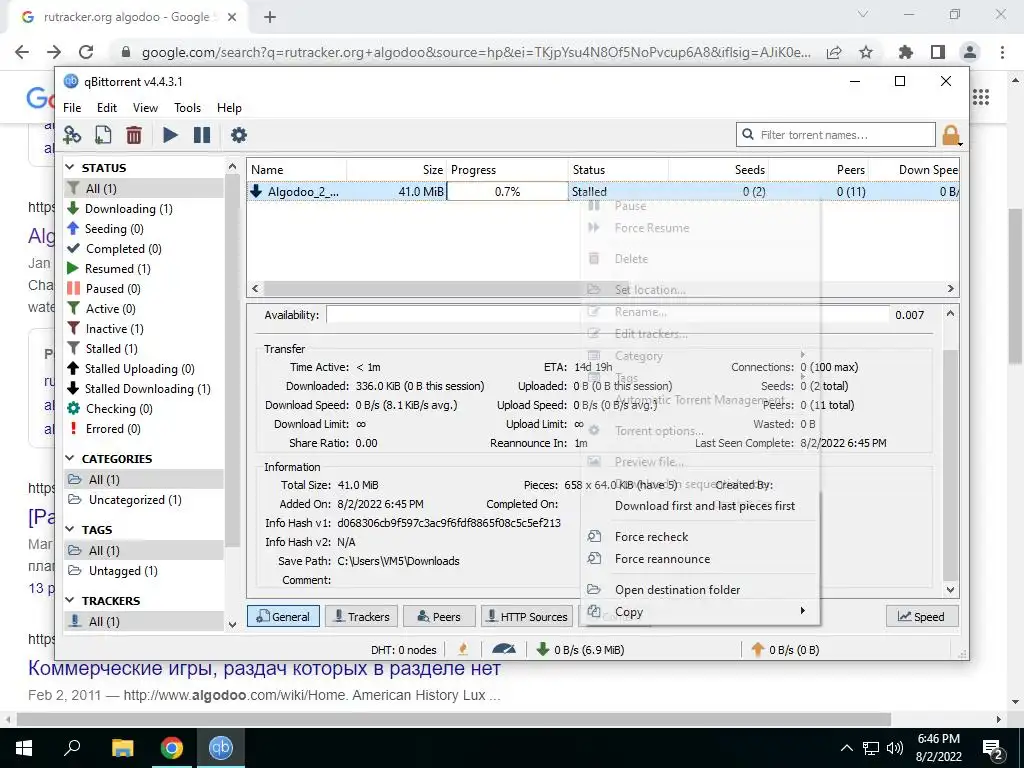
Task: Switch to the Trackers tab
Action: pyautogui.click(x=362, y=616)
